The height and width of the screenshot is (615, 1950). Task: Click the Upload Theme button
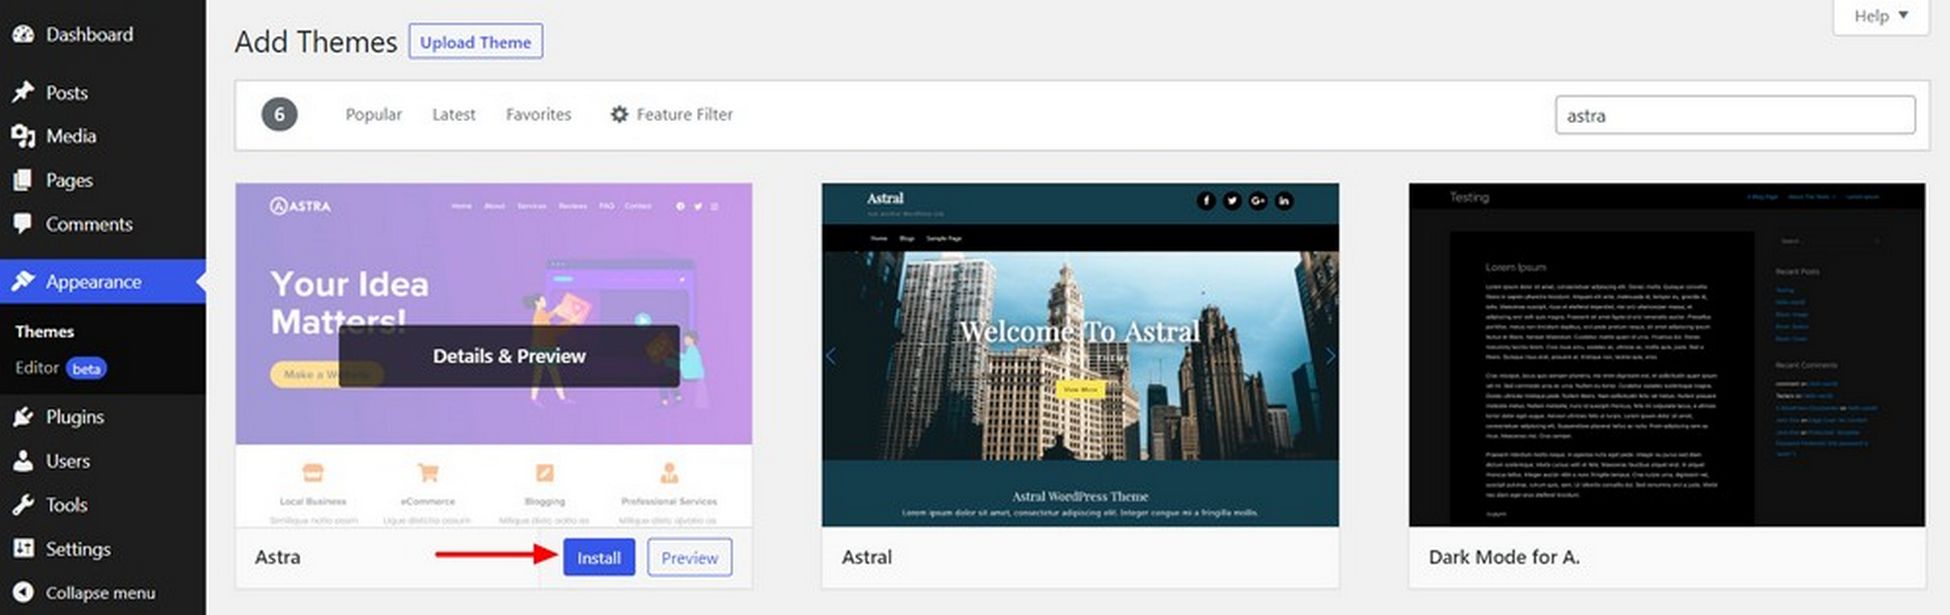pyautogui.click(x=476, y=42)
